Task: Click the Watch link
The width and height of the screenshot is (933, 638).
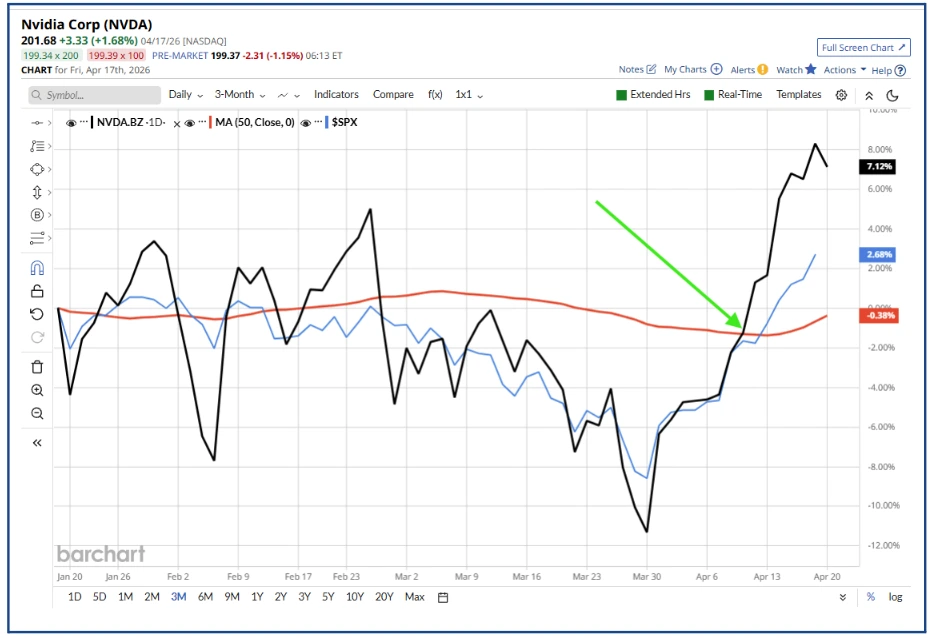Action: click(x=789, y=70)
